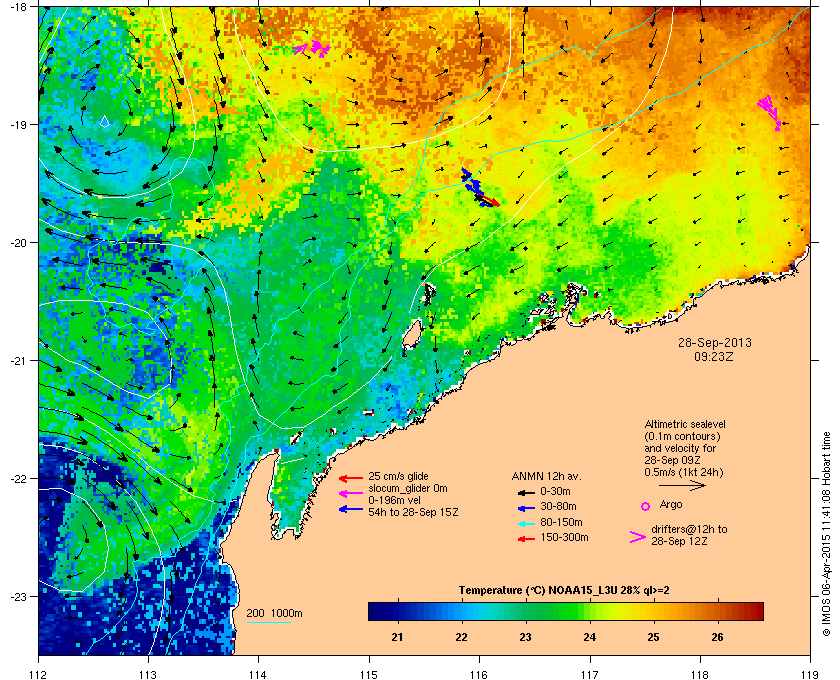The height and width of the screenshot is (680, 840).
Task: Click the latitude axis label -19
Action: [x=18, y=124]
